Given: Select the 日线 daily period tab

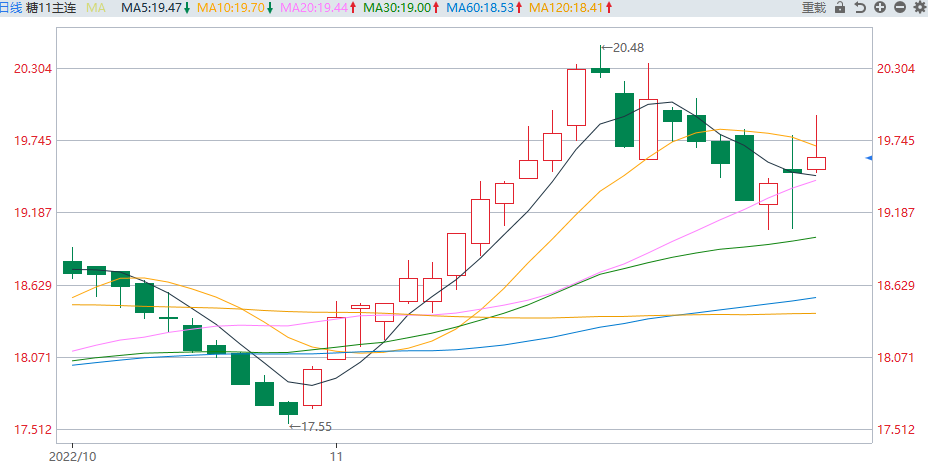Looking at the screenshot, I should [12, 8].
